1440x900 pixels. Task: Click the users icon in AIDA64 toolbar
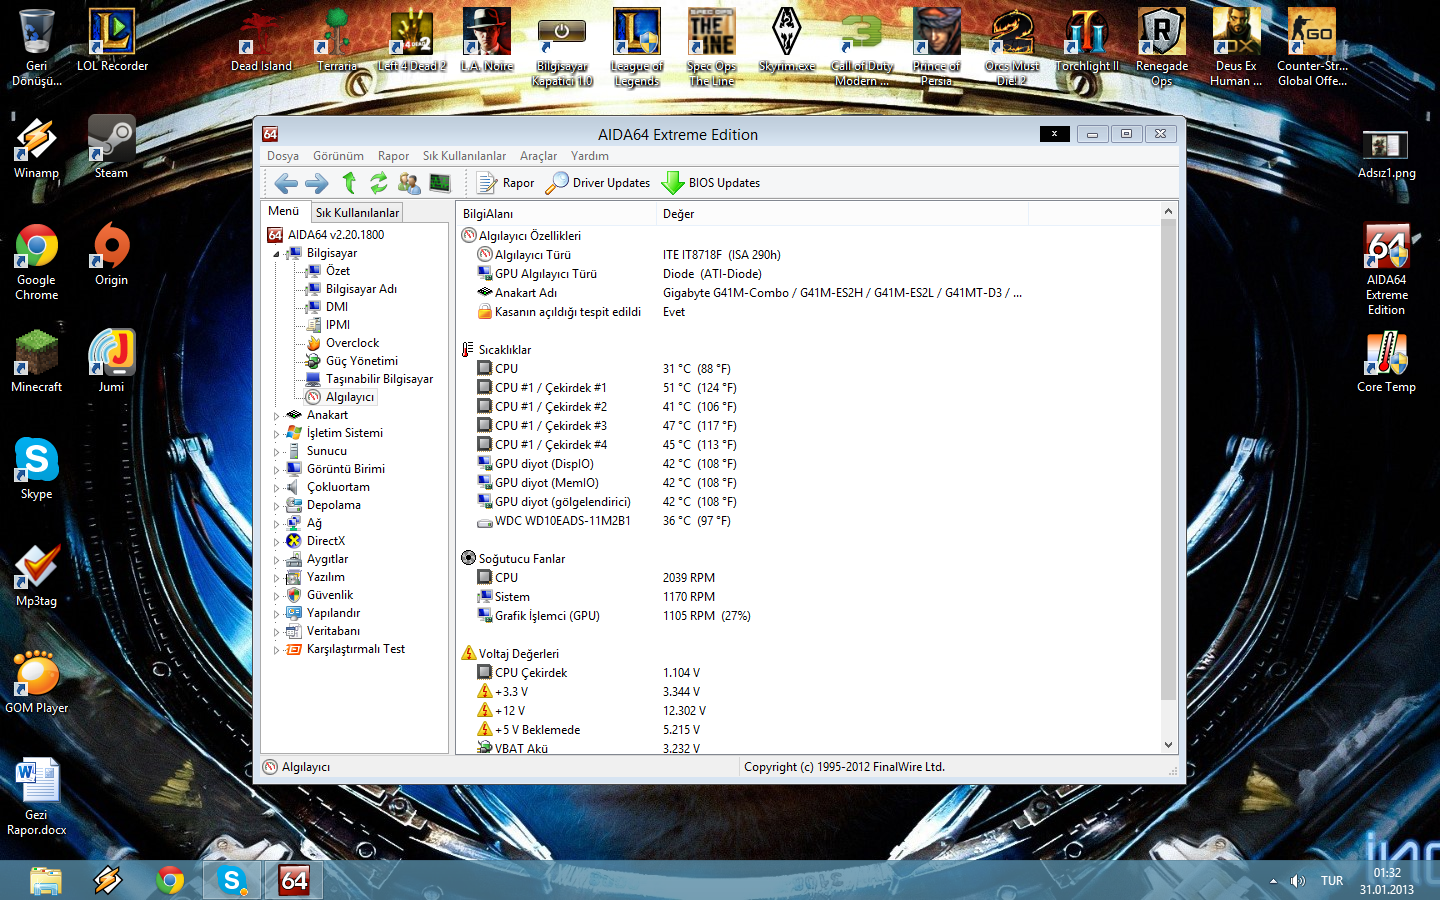pos(408,183)
